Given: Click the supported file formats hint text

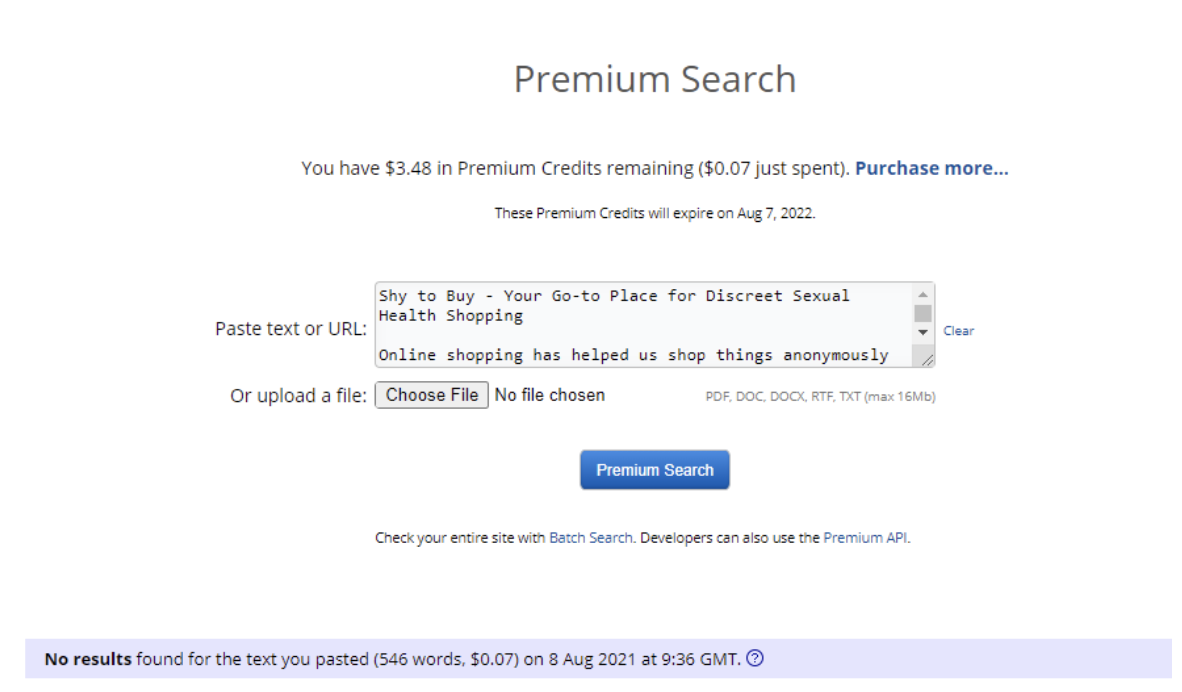Looking at the screenshot, I should point(820,397).
